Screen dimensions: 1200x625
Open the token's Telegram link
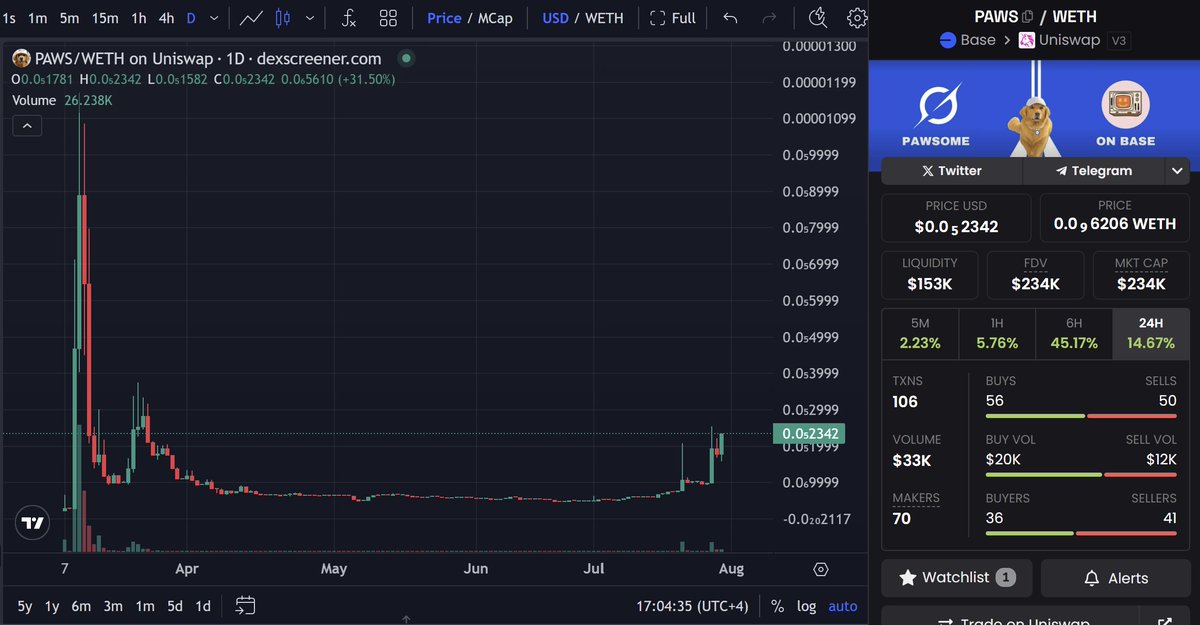(1094, 171)
